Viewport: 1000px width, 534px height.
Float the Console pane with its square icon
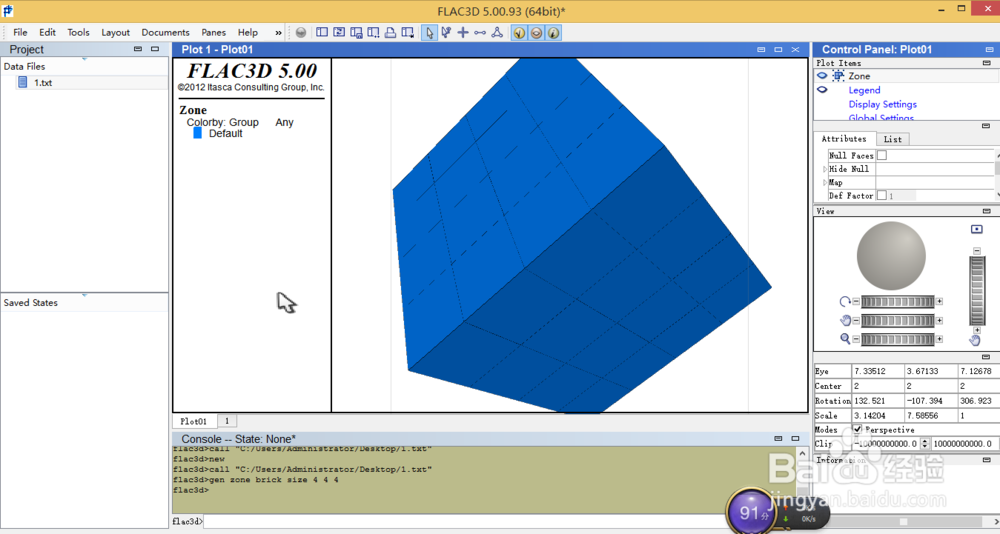pyautogui.click(x=795, y=439)
